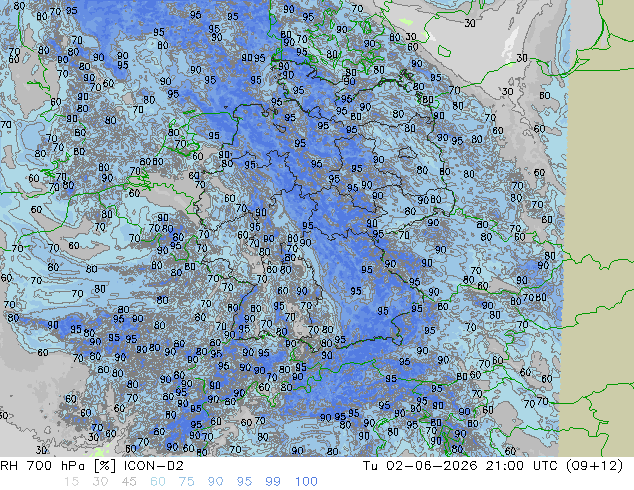Click the legend value 30 in the bottom scale

click(x=100, y=482)
